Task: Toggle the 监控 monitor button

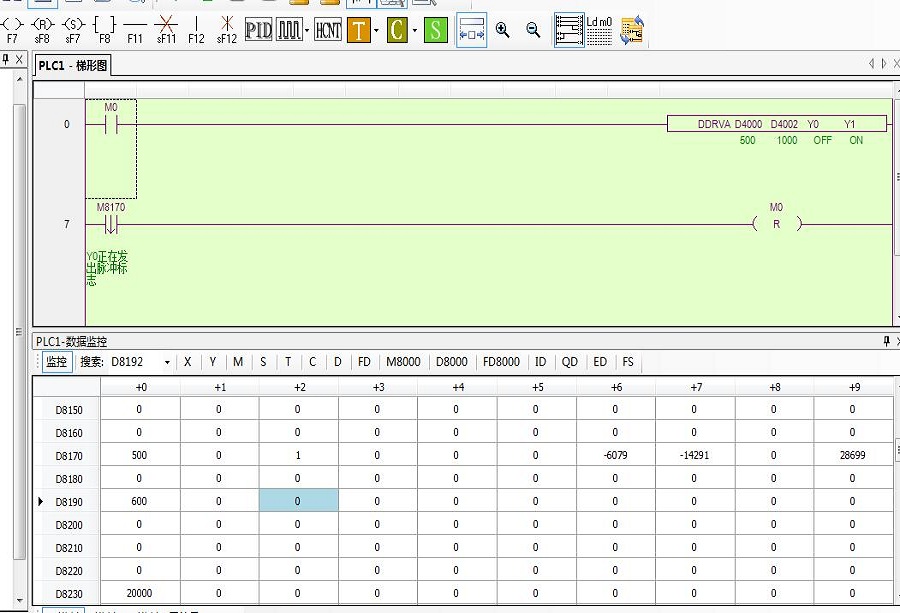Action: tap(56, 362)
